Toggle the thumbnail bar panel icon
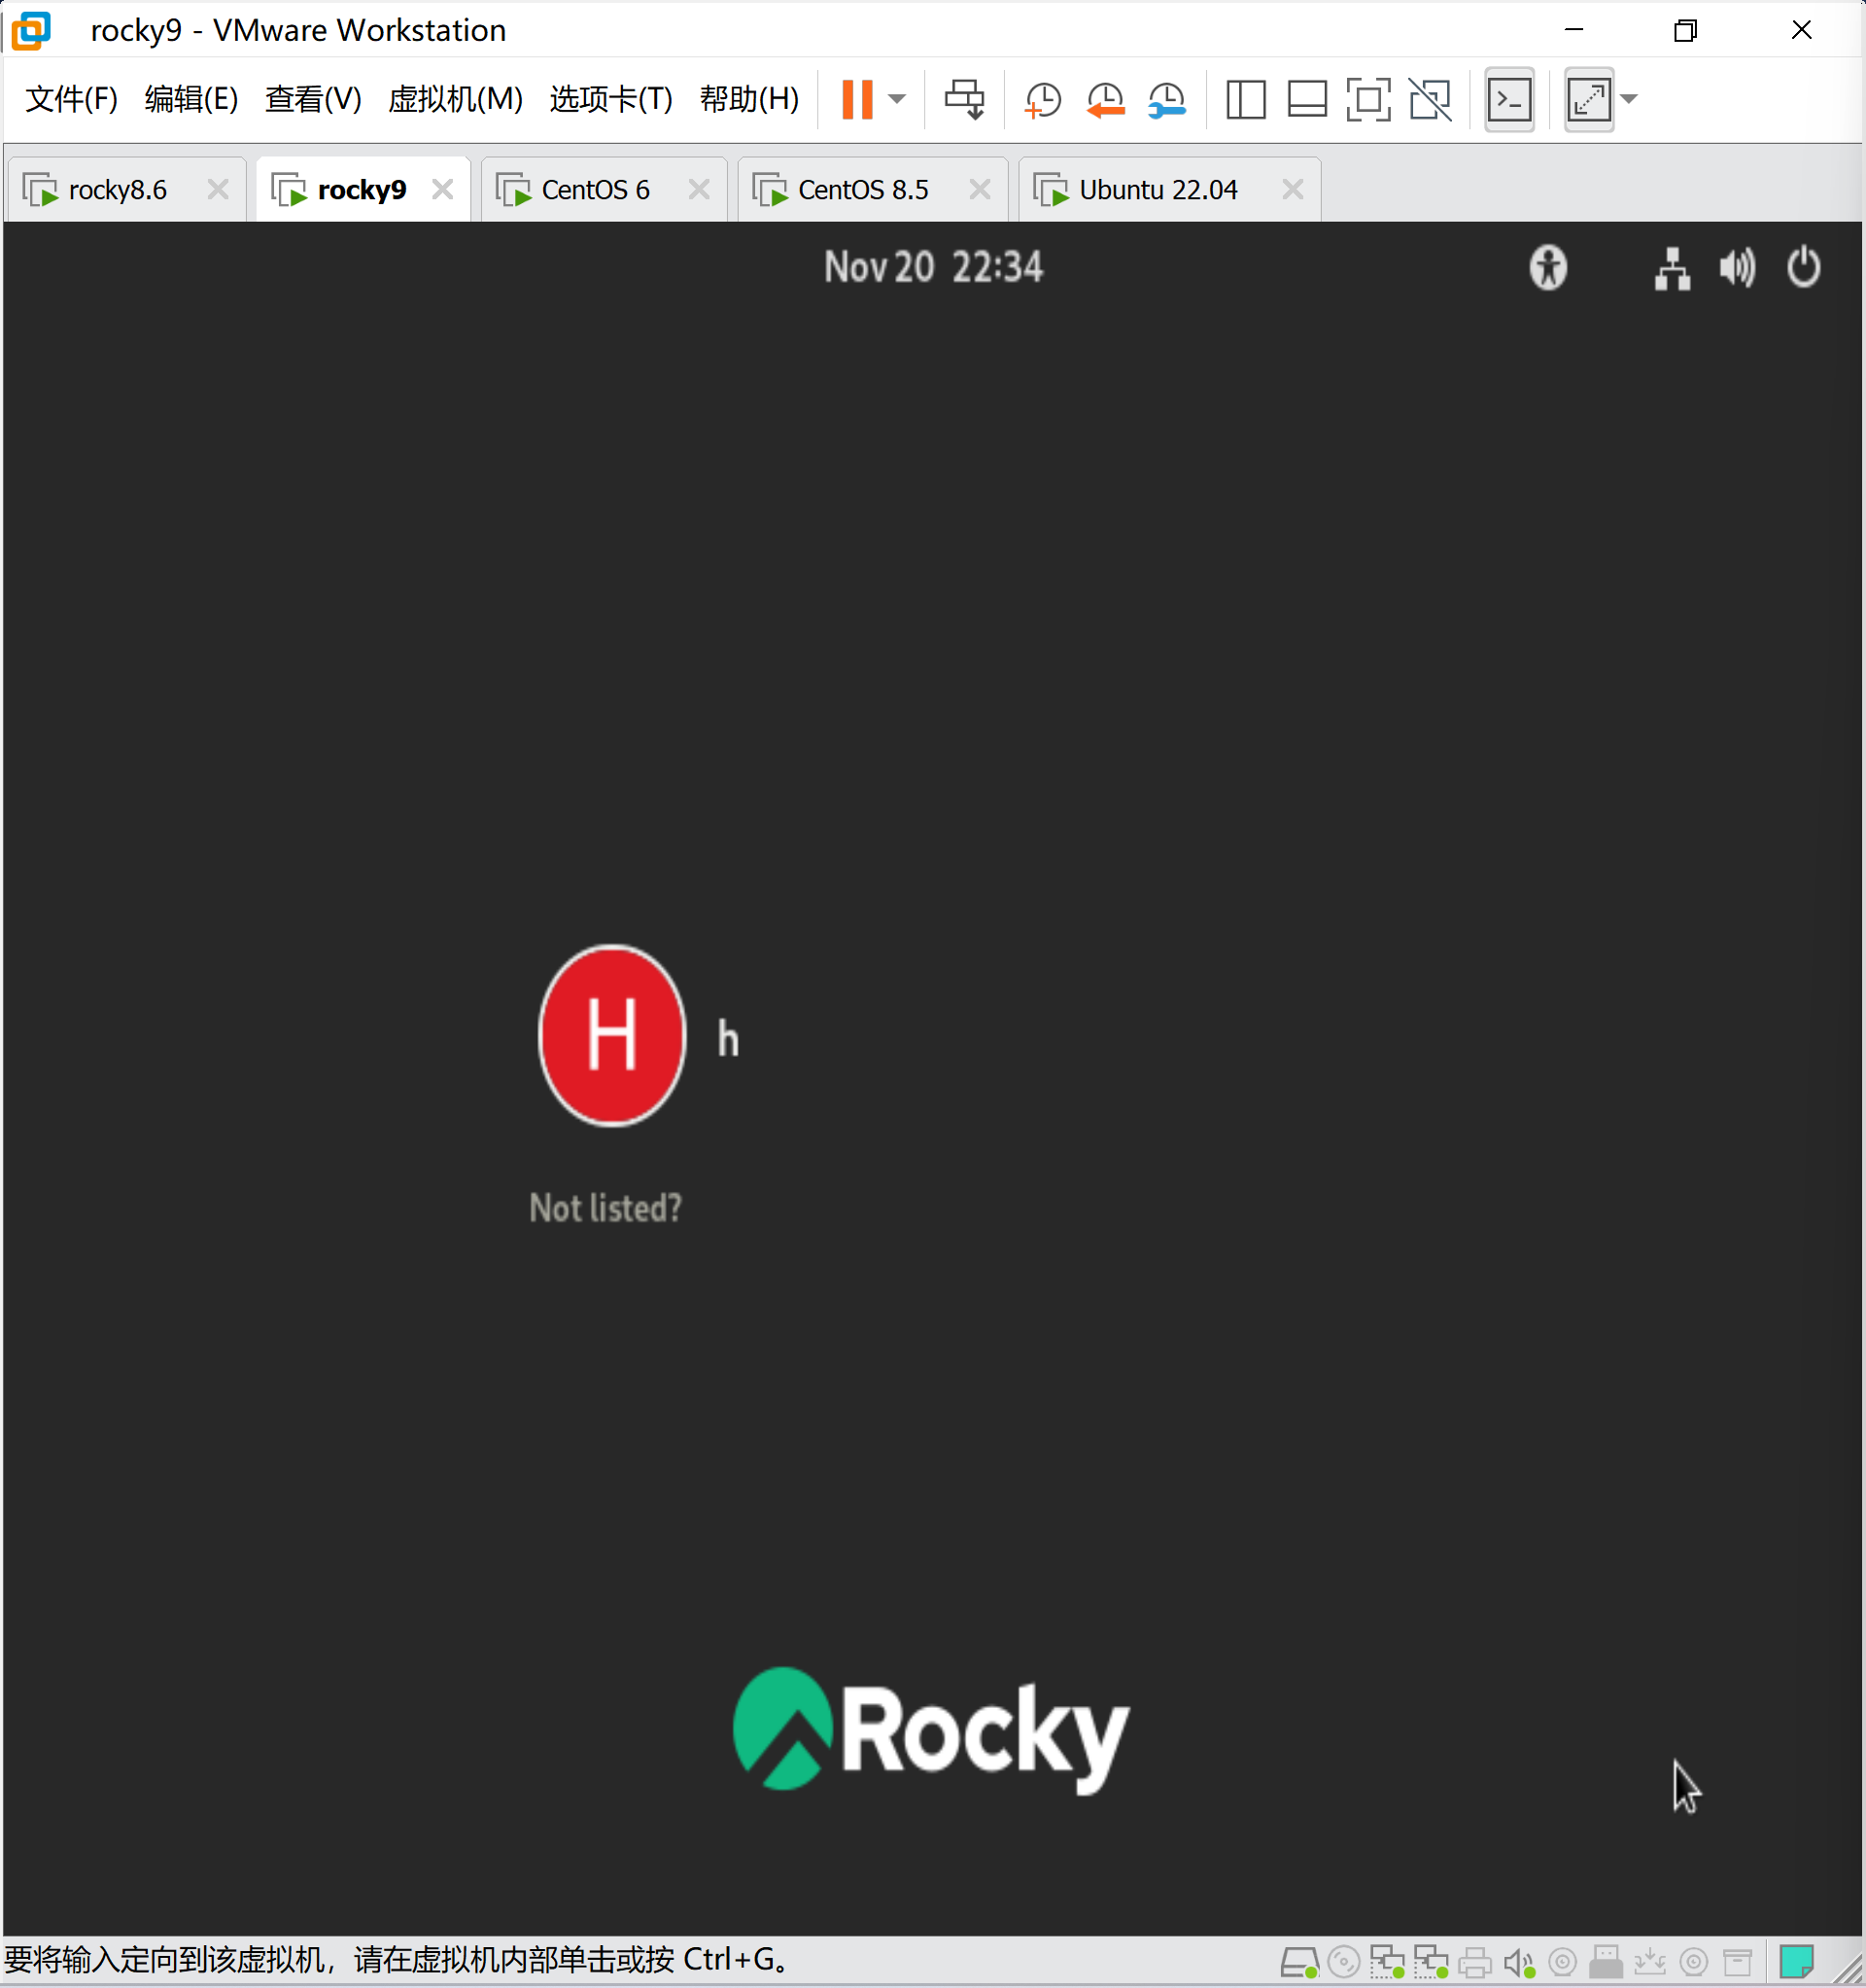 click(1307, 99)
